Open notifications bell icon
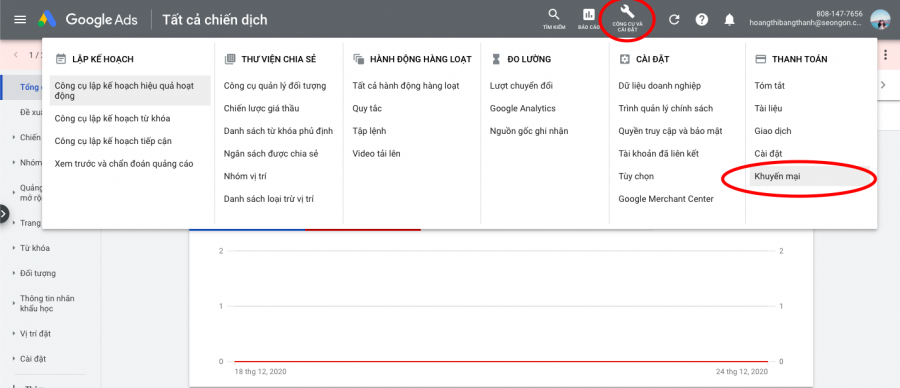 click(730, 20)
